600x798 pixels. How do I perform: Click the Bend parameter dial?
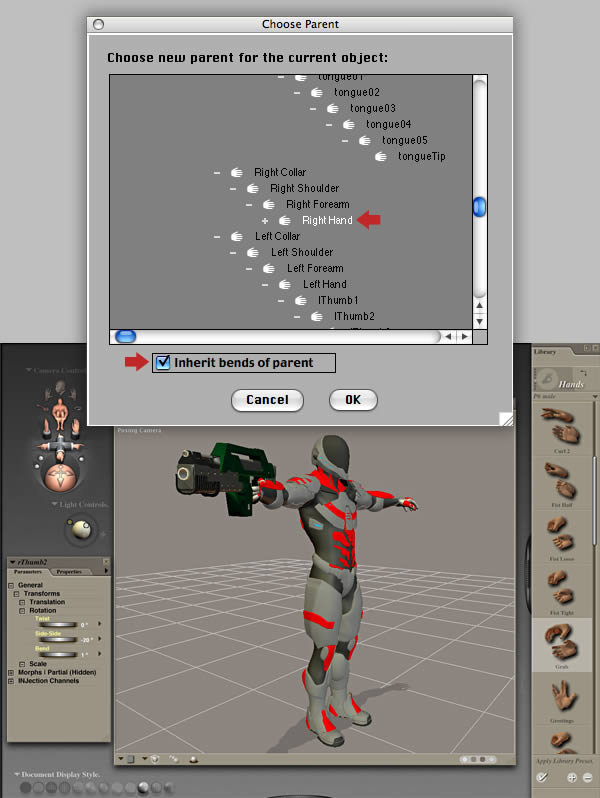59,654
